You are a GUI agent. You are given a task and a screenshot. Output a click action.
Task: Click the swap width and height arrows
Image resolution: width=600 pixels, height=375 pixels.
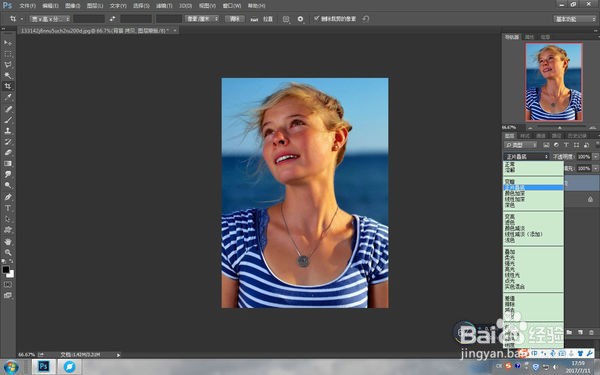click(x=112, y=19)
